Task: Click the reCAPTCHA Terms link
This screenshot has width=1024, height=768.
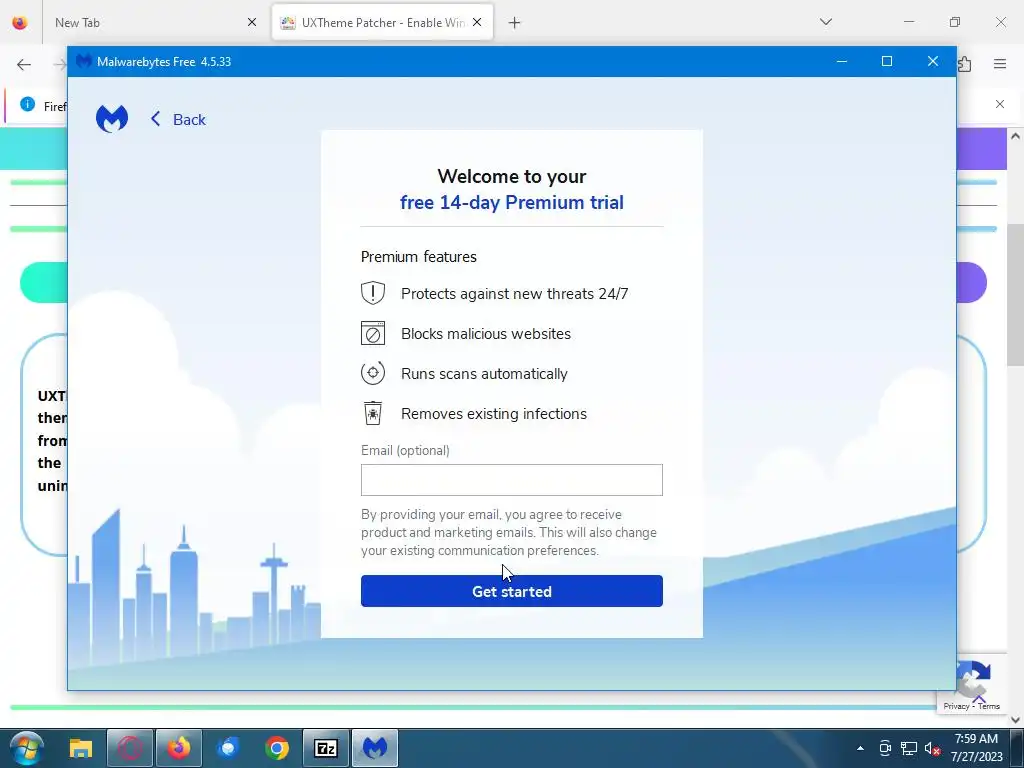Action: 989,706
